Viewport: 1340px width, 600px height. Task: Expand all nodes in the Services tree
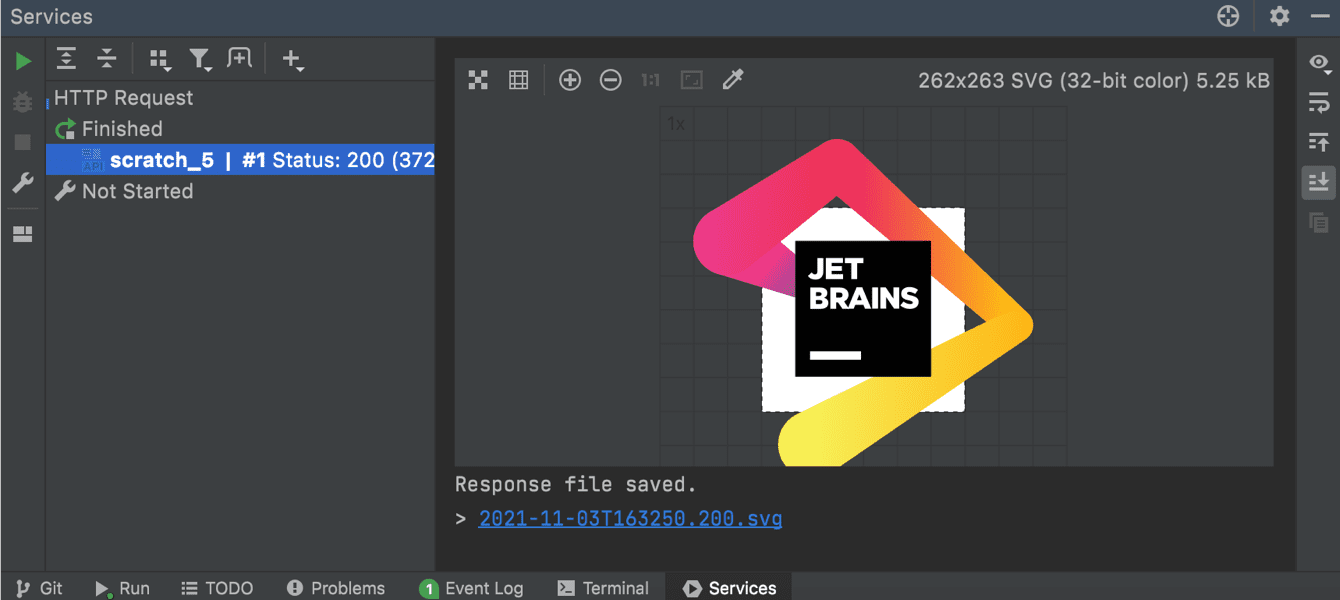pyautogui.click(x=66, y=59)
